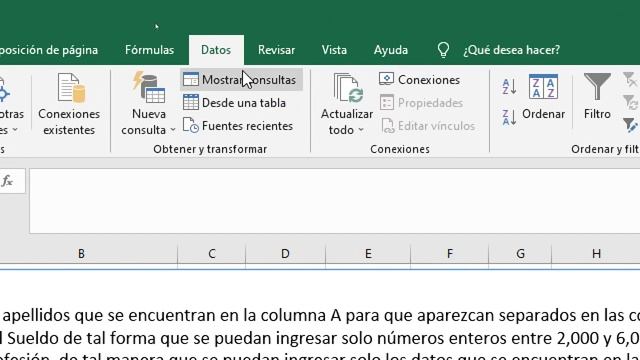This screenshot has height=360, width=640.
Task: Click the lightbulb Tell Me icon
Action: (443, 50)
